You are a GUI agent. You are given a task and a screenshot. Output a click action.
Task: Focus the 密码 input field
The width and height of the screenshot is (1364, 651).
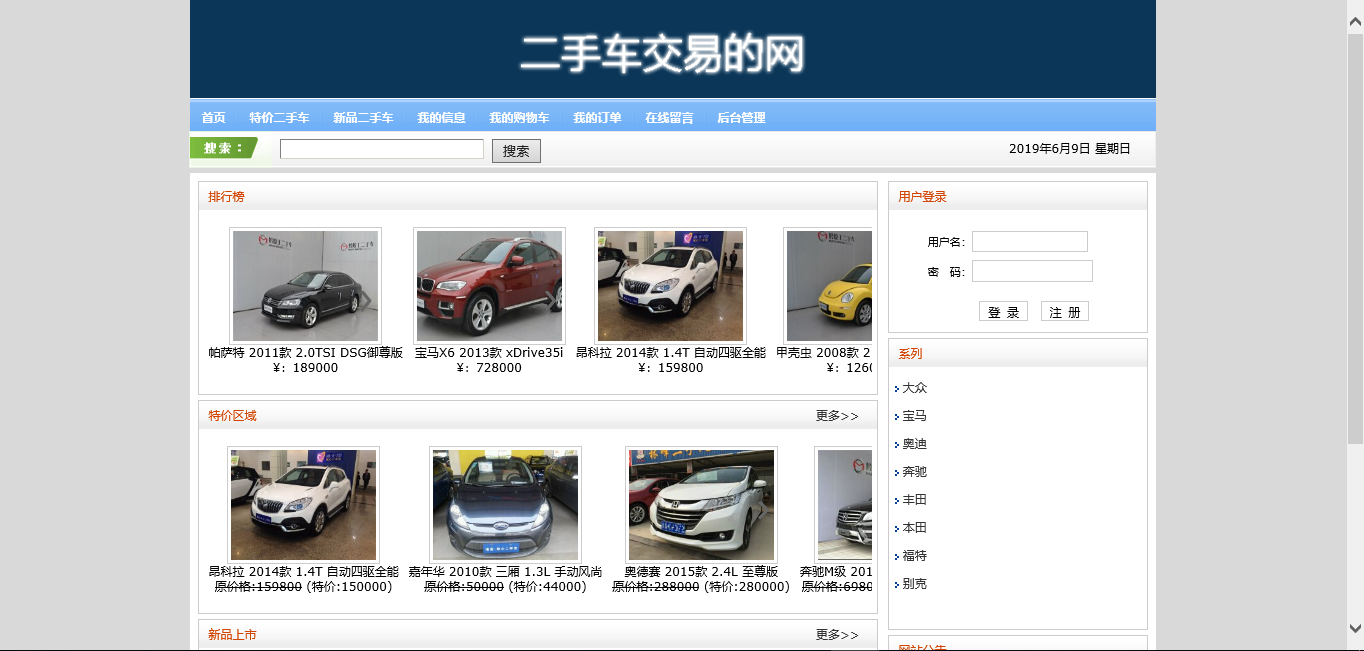[1032, 271]
